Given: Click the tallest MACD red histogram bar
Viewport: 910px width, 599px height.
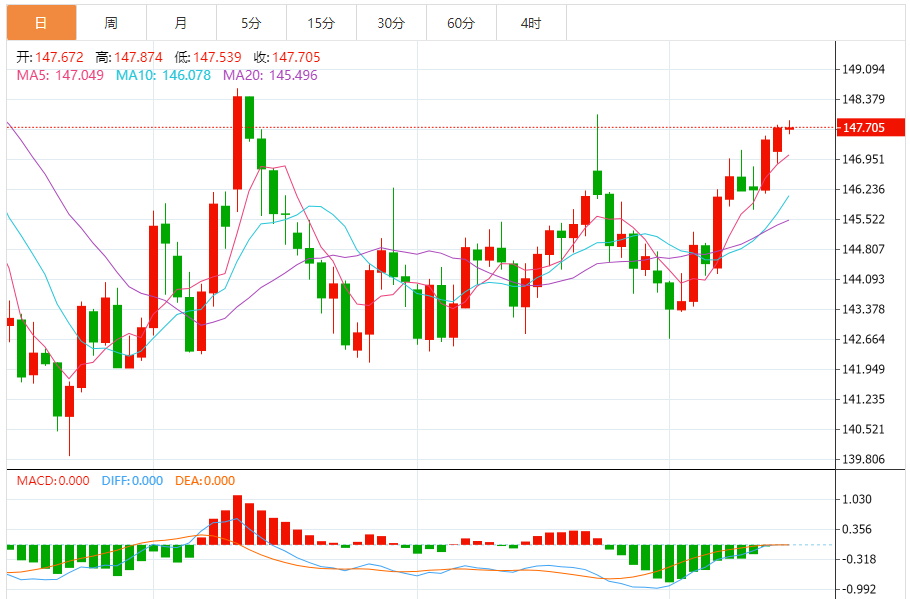Looking at the screenshot, I should tap(237, 519).
